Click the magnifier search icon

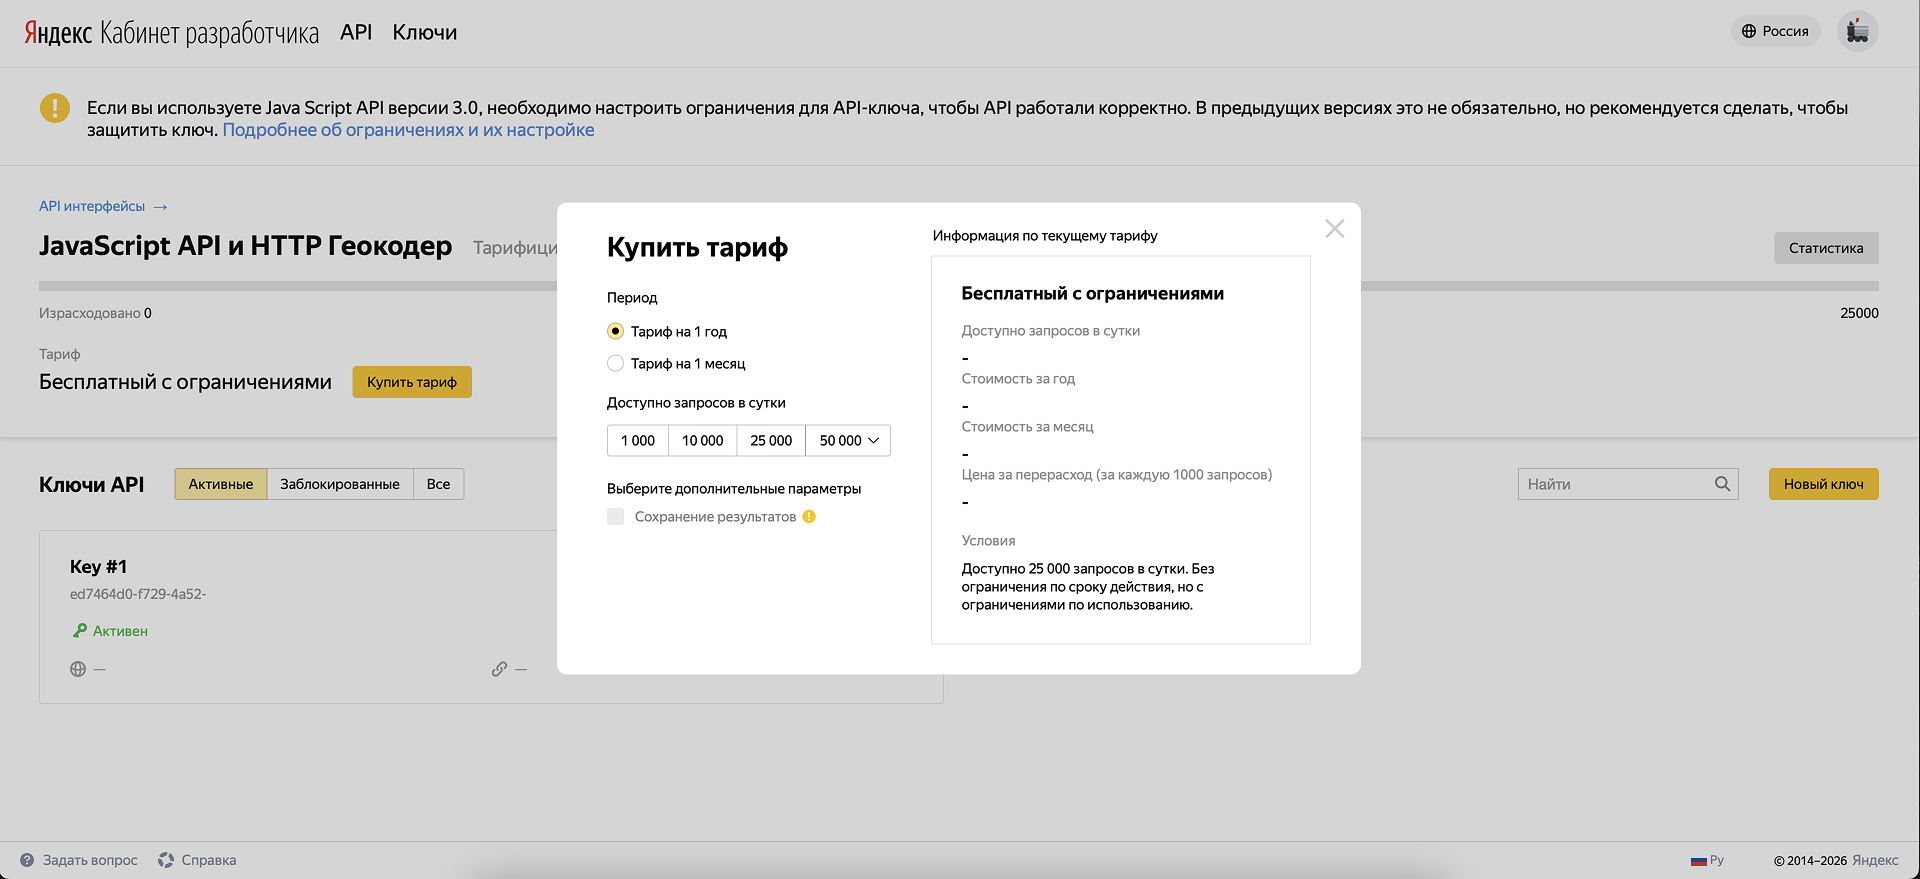click(x=1722, y=484)
